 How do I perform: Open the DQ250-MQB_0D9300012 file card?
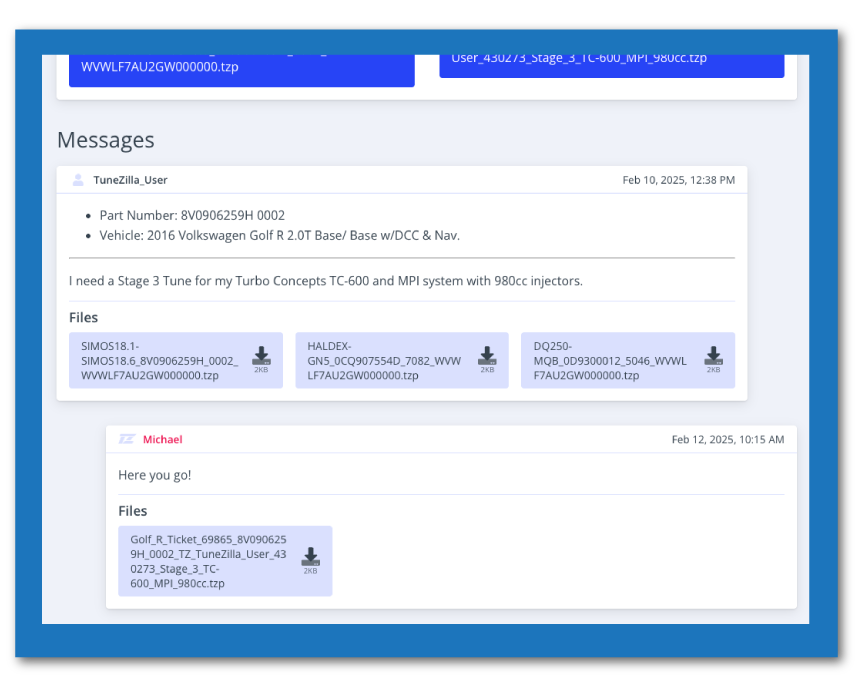click(628, 360)
